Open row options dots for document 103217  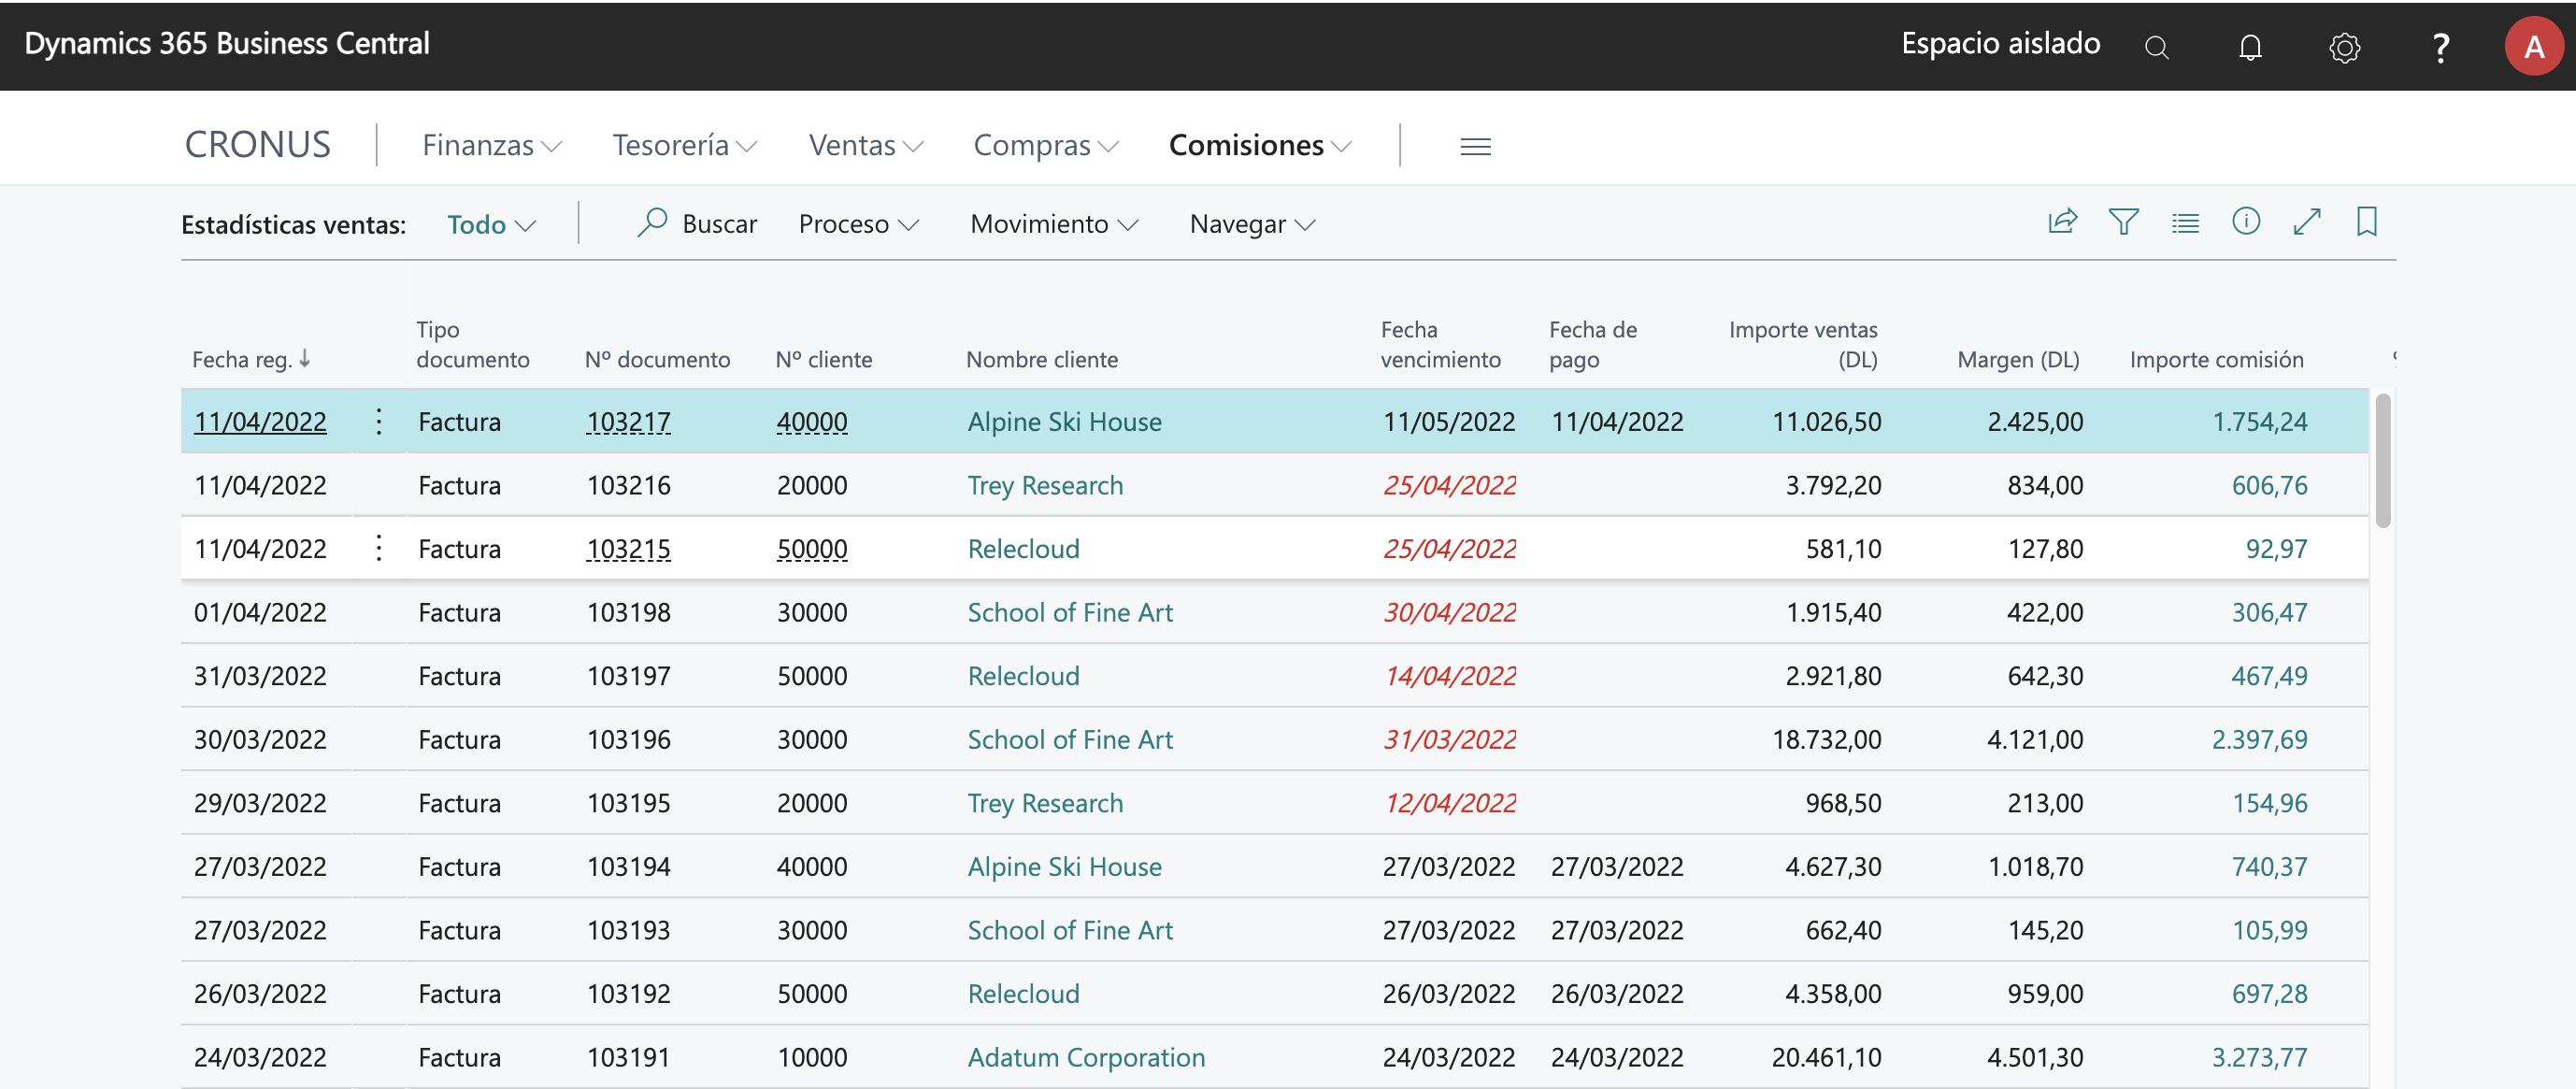pyautogui.click(x=379, y=421)
